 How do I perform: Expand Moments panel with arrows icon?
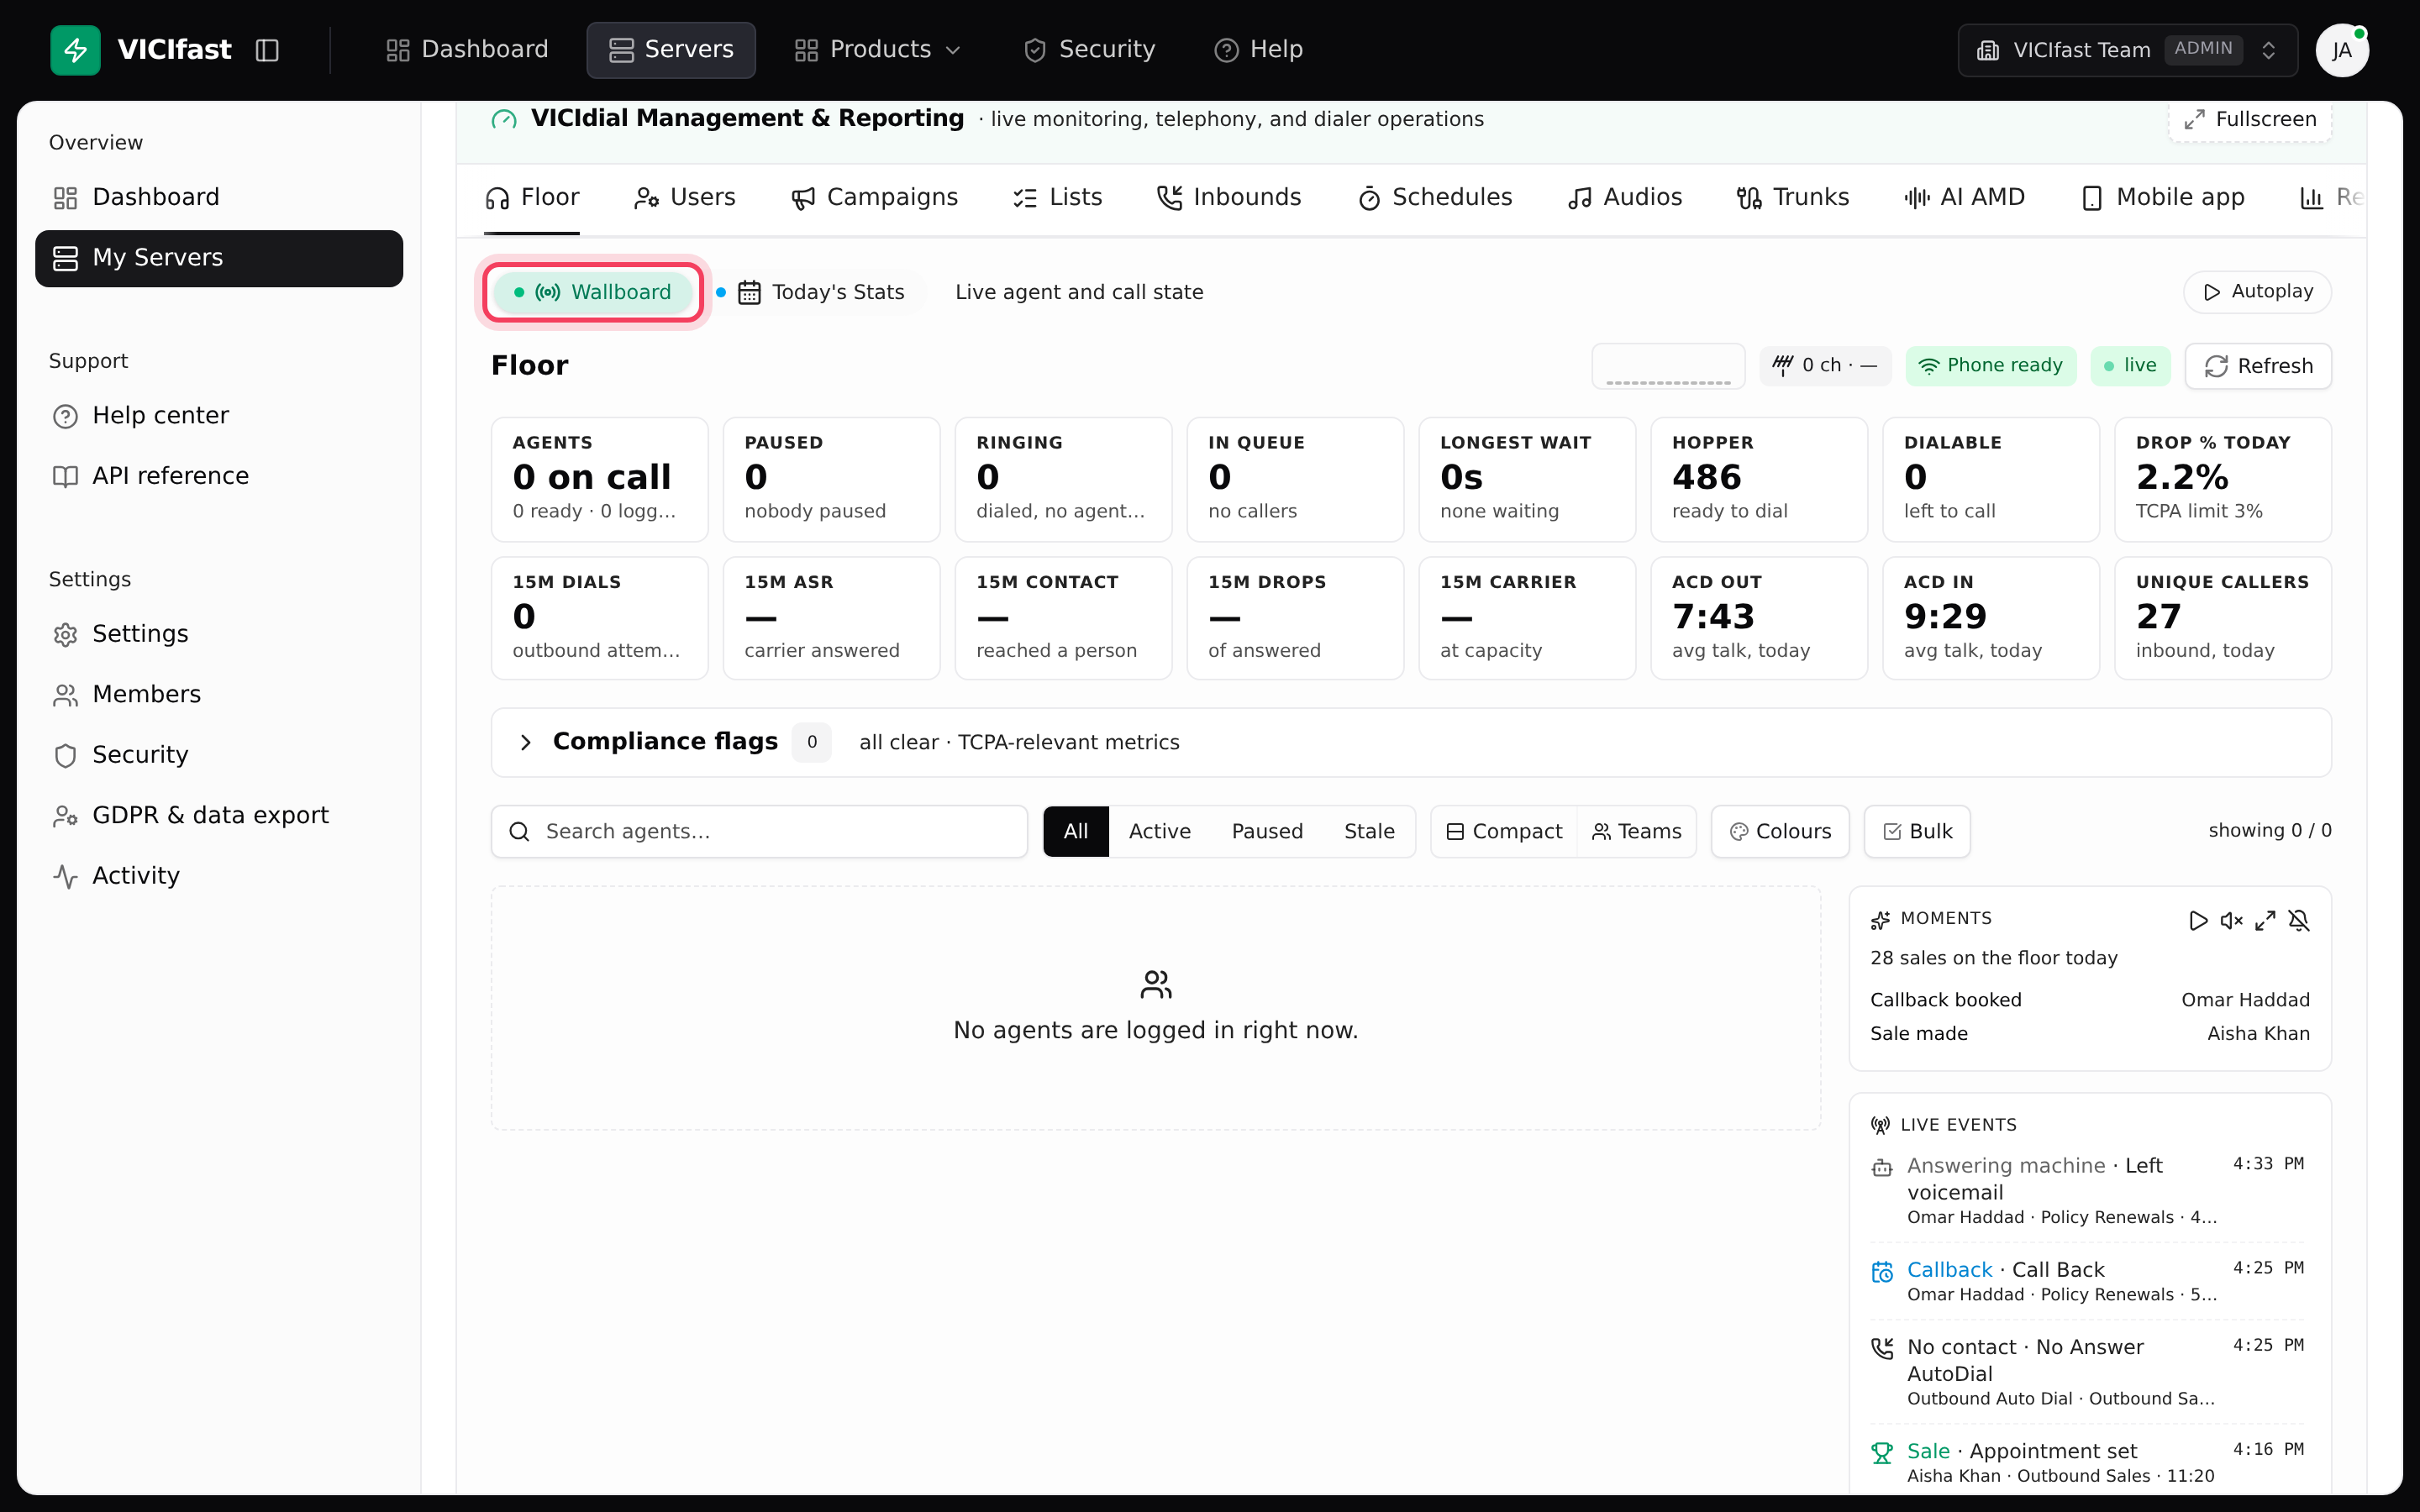click(2265, 920)
